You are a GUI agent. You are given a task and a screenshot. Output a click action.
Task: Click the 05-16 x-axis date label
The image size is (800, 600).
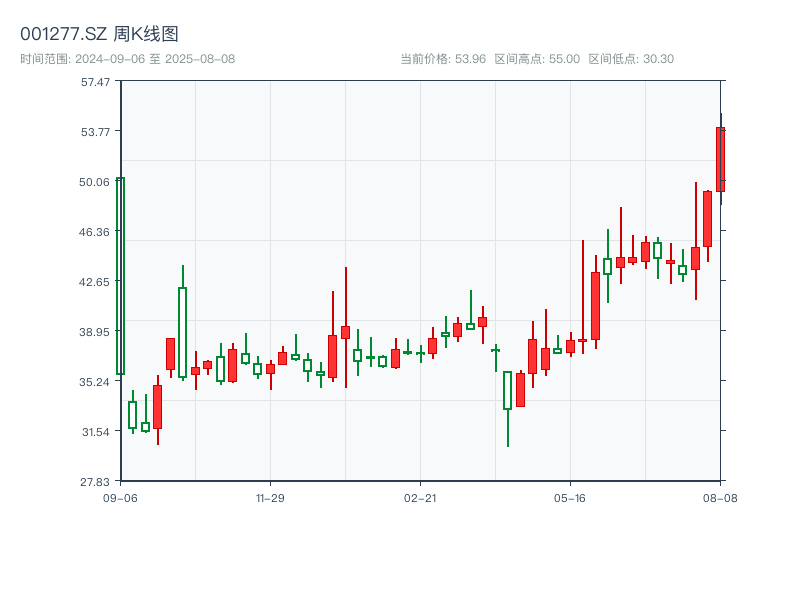click(569, 497)
